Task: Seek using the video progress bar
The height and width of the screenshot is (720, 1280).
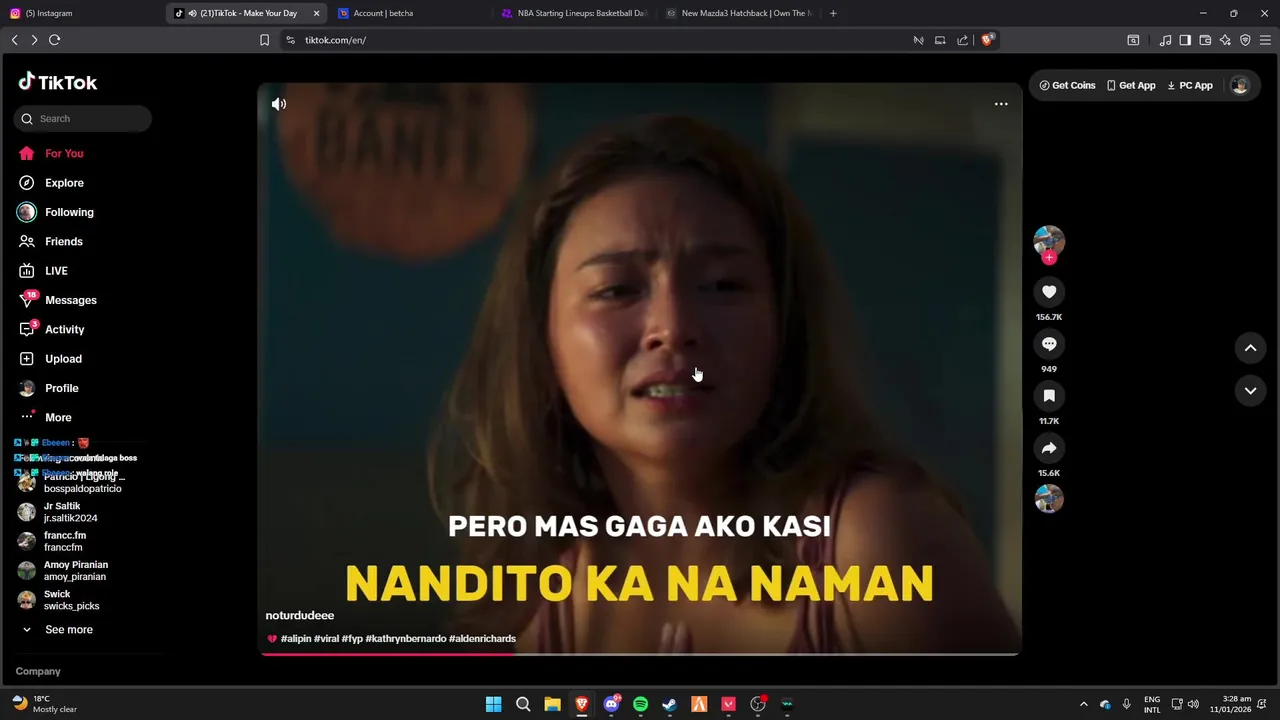Action: pyautogui.click(x=640, y=654)
